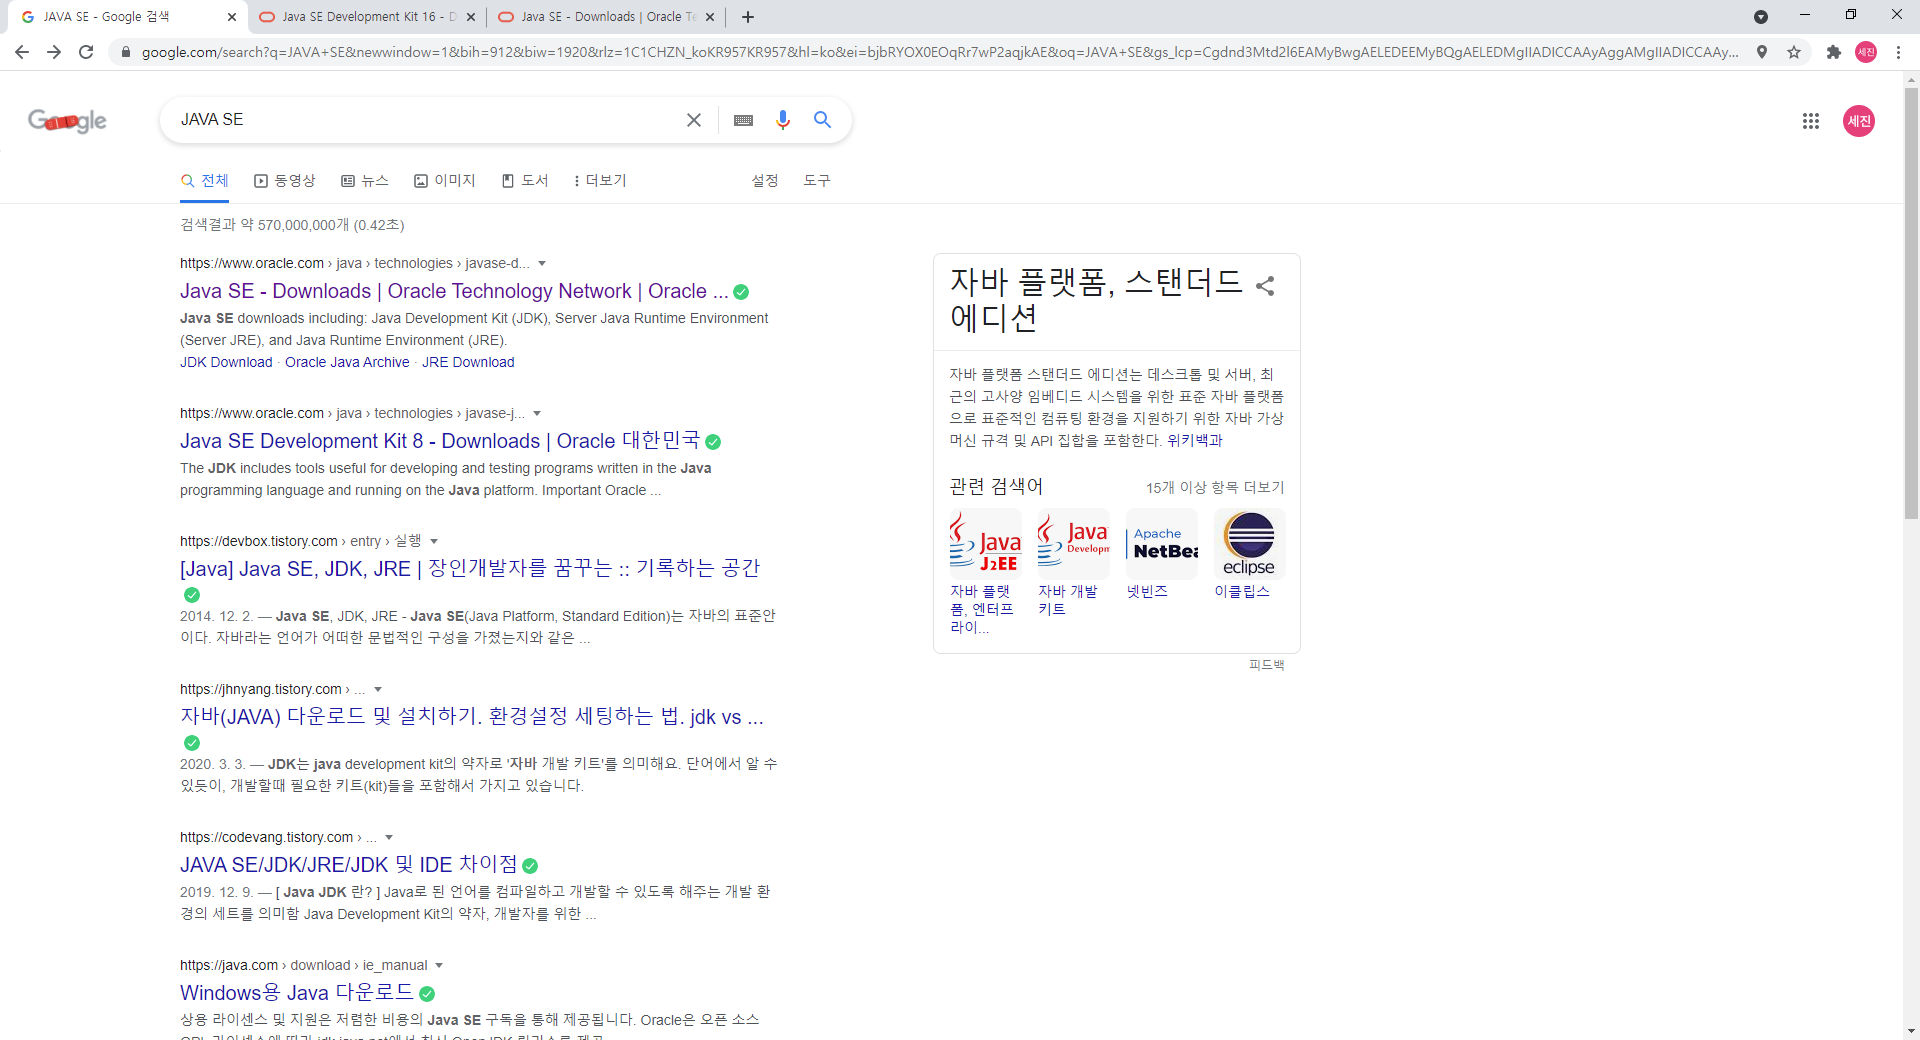The image size is (1920, 1040).
Task: Click the browser address bar URL
Action: [x=938, y=52]
